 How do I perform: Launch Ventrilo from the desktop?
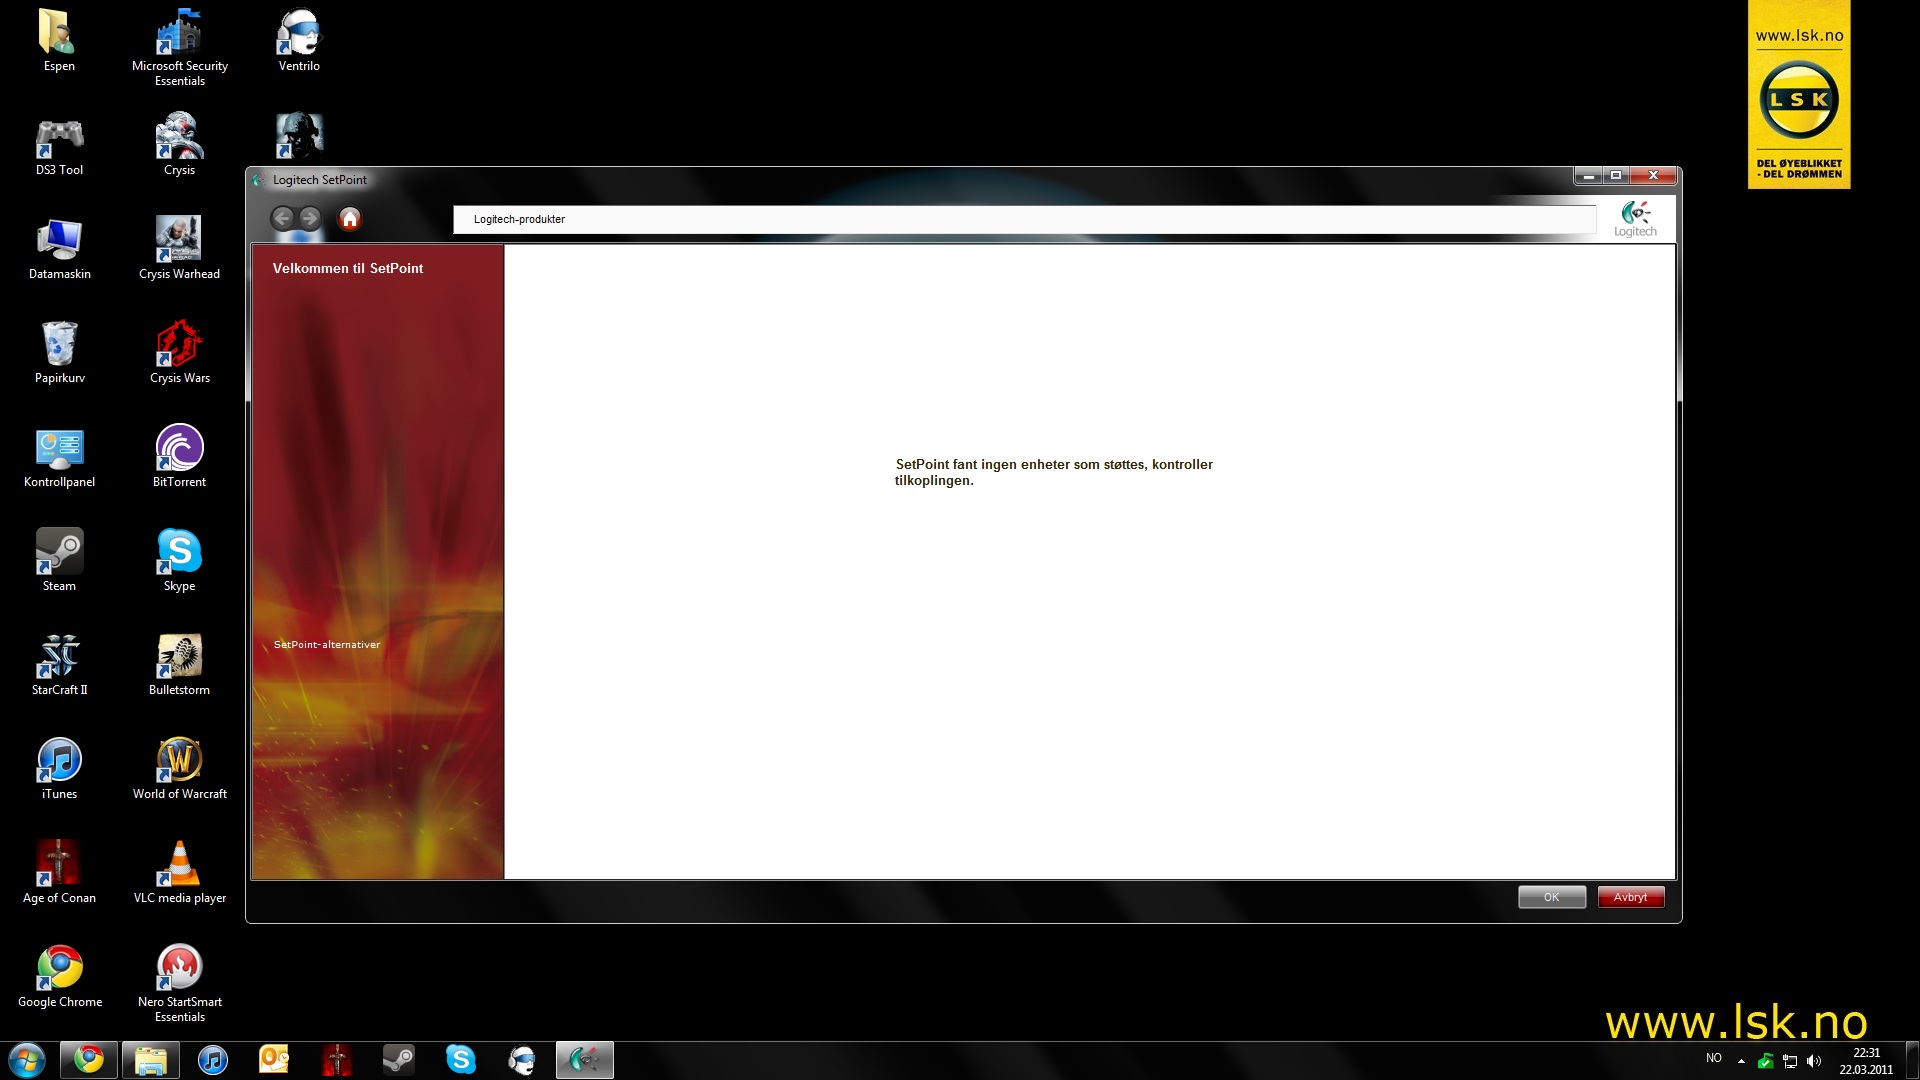[299, 41]
